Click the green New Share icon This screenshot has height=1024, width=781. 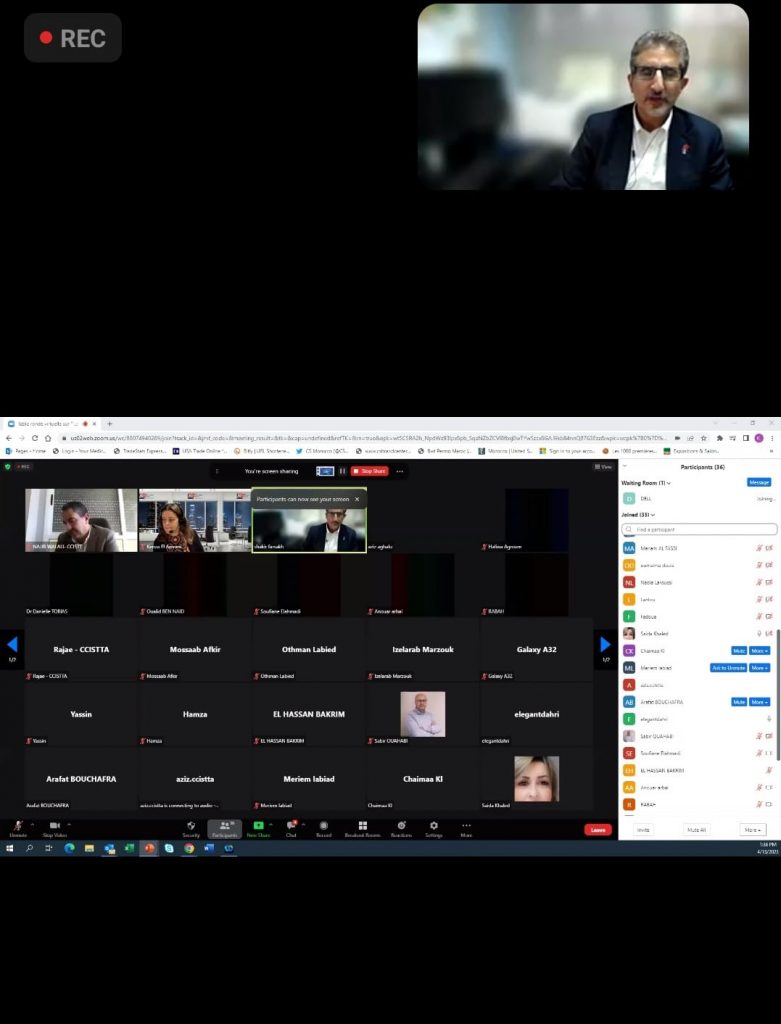tap(259, 826)
